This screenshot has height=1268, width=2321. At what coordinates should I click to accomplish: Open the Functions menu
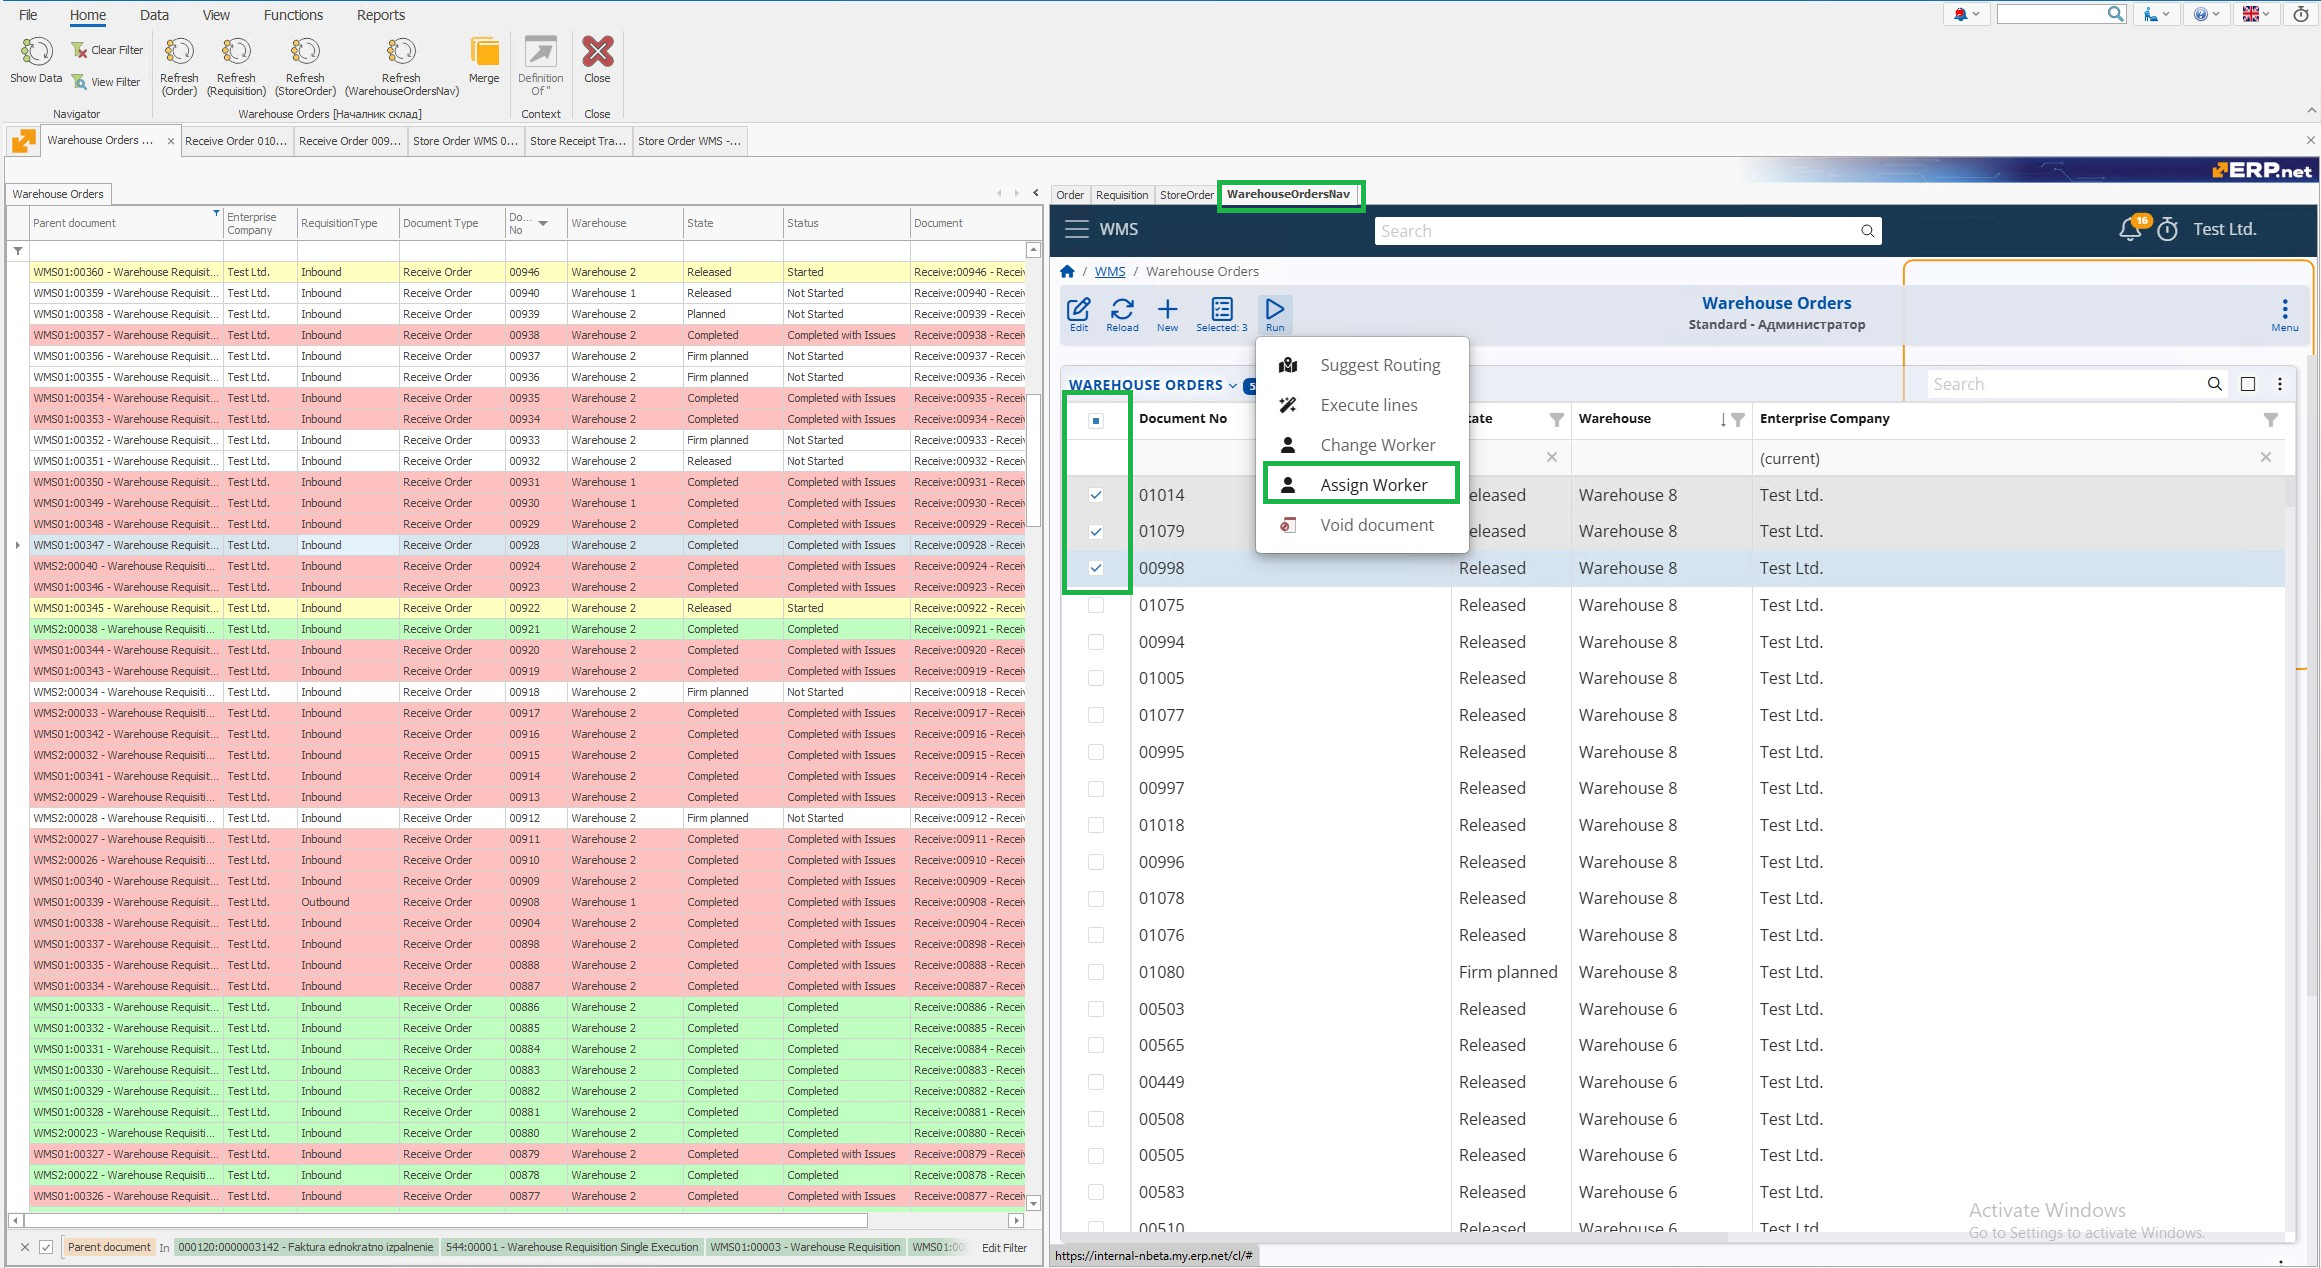[x=293, y=15]
